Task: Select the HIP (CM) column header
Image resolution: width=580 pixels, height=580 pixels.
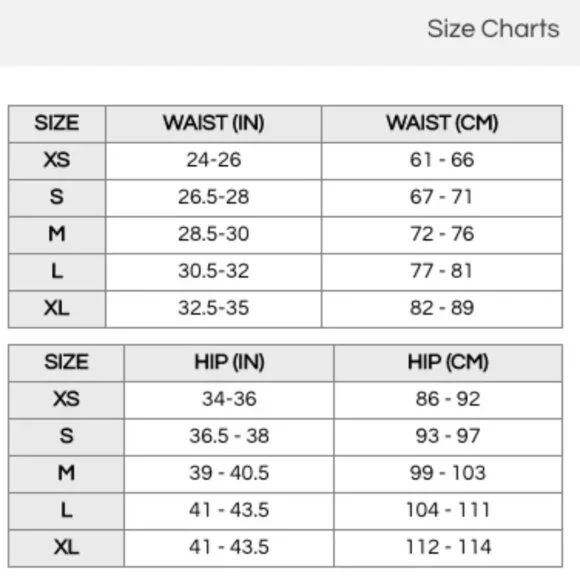Action: [448, 362]
